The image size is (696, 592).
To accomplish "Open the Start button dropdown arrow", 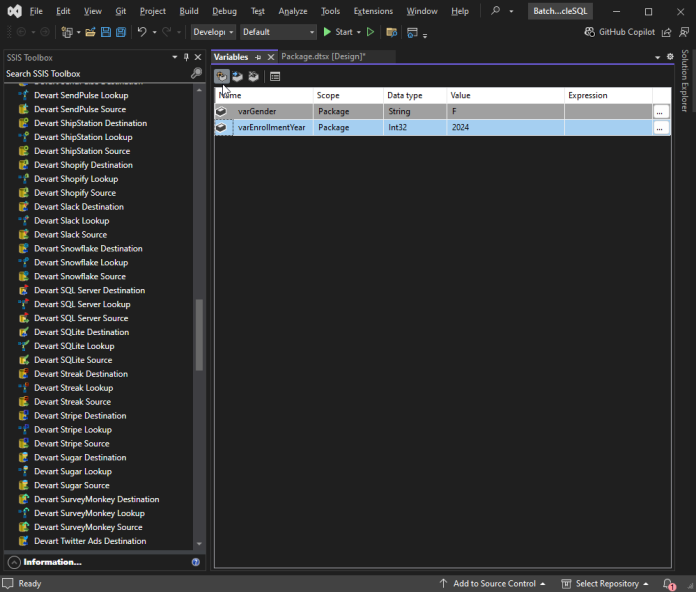I will 359,32.
